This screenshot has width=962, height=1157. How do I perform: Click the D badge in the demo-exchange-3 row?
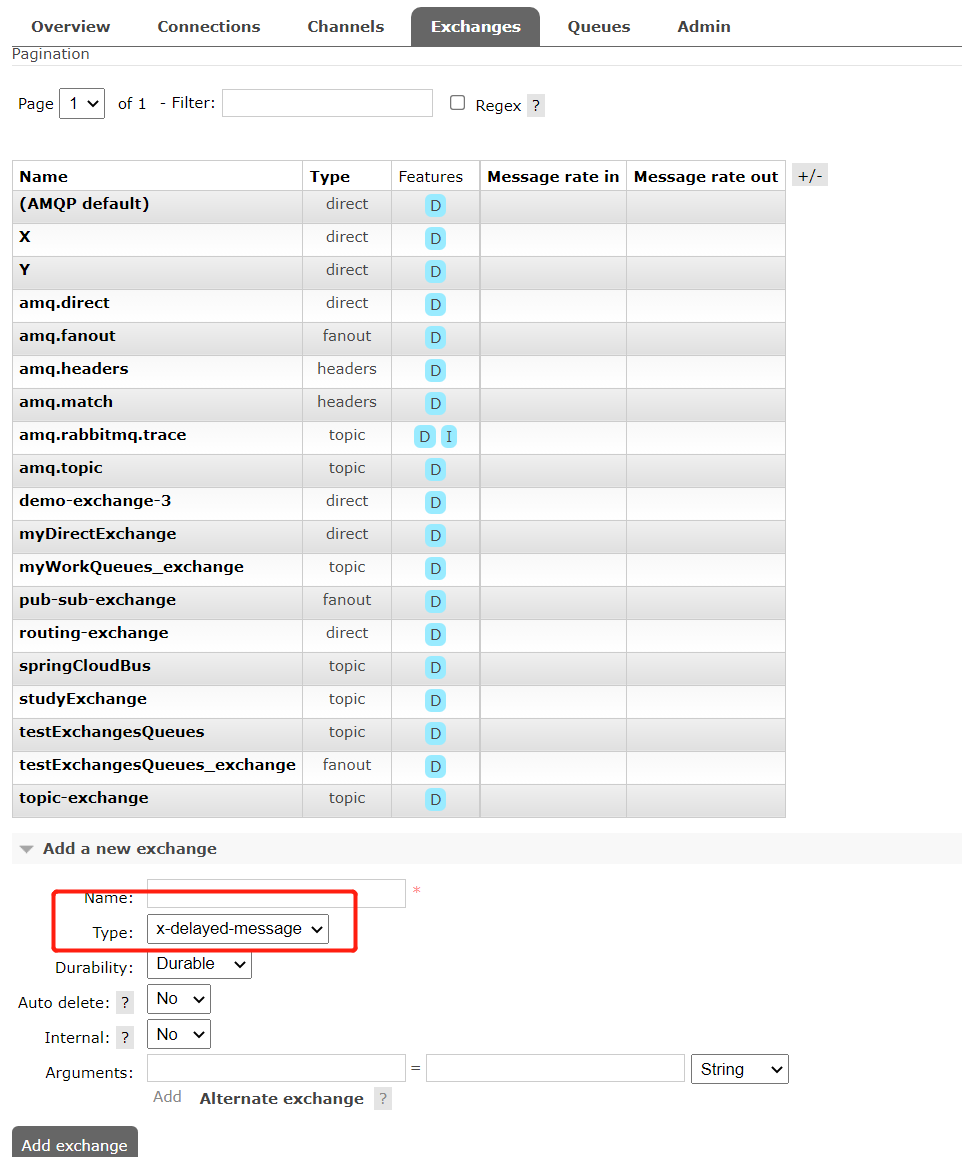click(435, 502)
